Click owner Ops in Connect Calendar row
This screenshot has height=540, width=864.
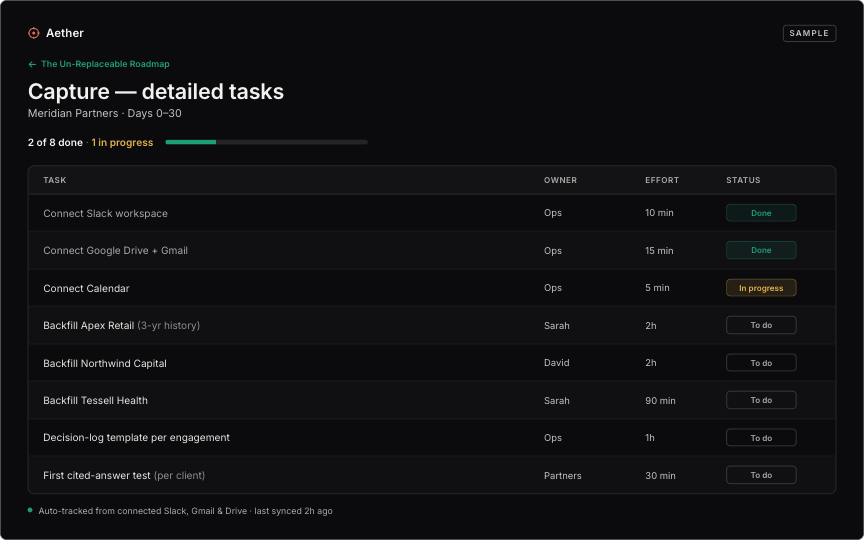tap(553, 288)
